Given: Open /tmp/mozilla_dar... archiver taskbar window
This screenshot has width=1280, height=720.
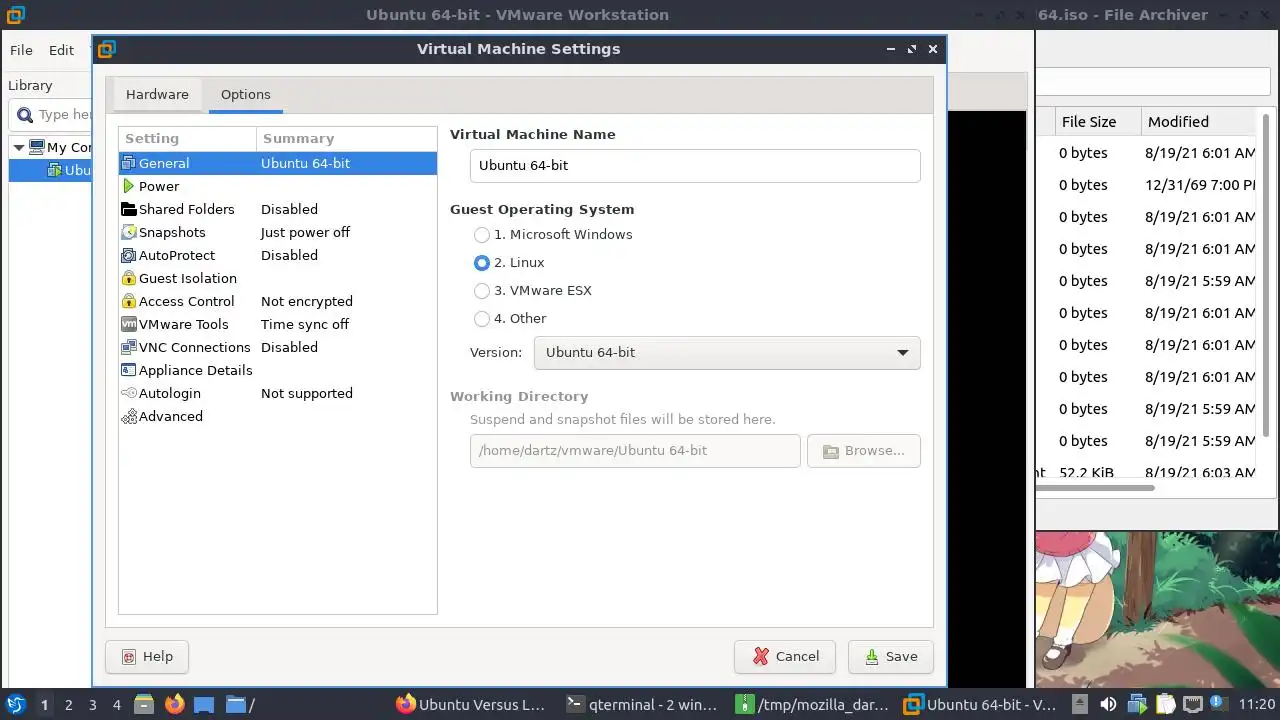Looking at the screenshot, I should (812, 704).
